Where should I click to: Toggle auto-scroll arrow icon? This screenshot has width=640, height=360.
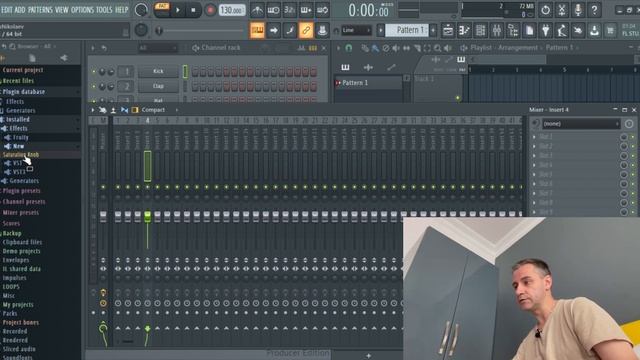(273, 30)
